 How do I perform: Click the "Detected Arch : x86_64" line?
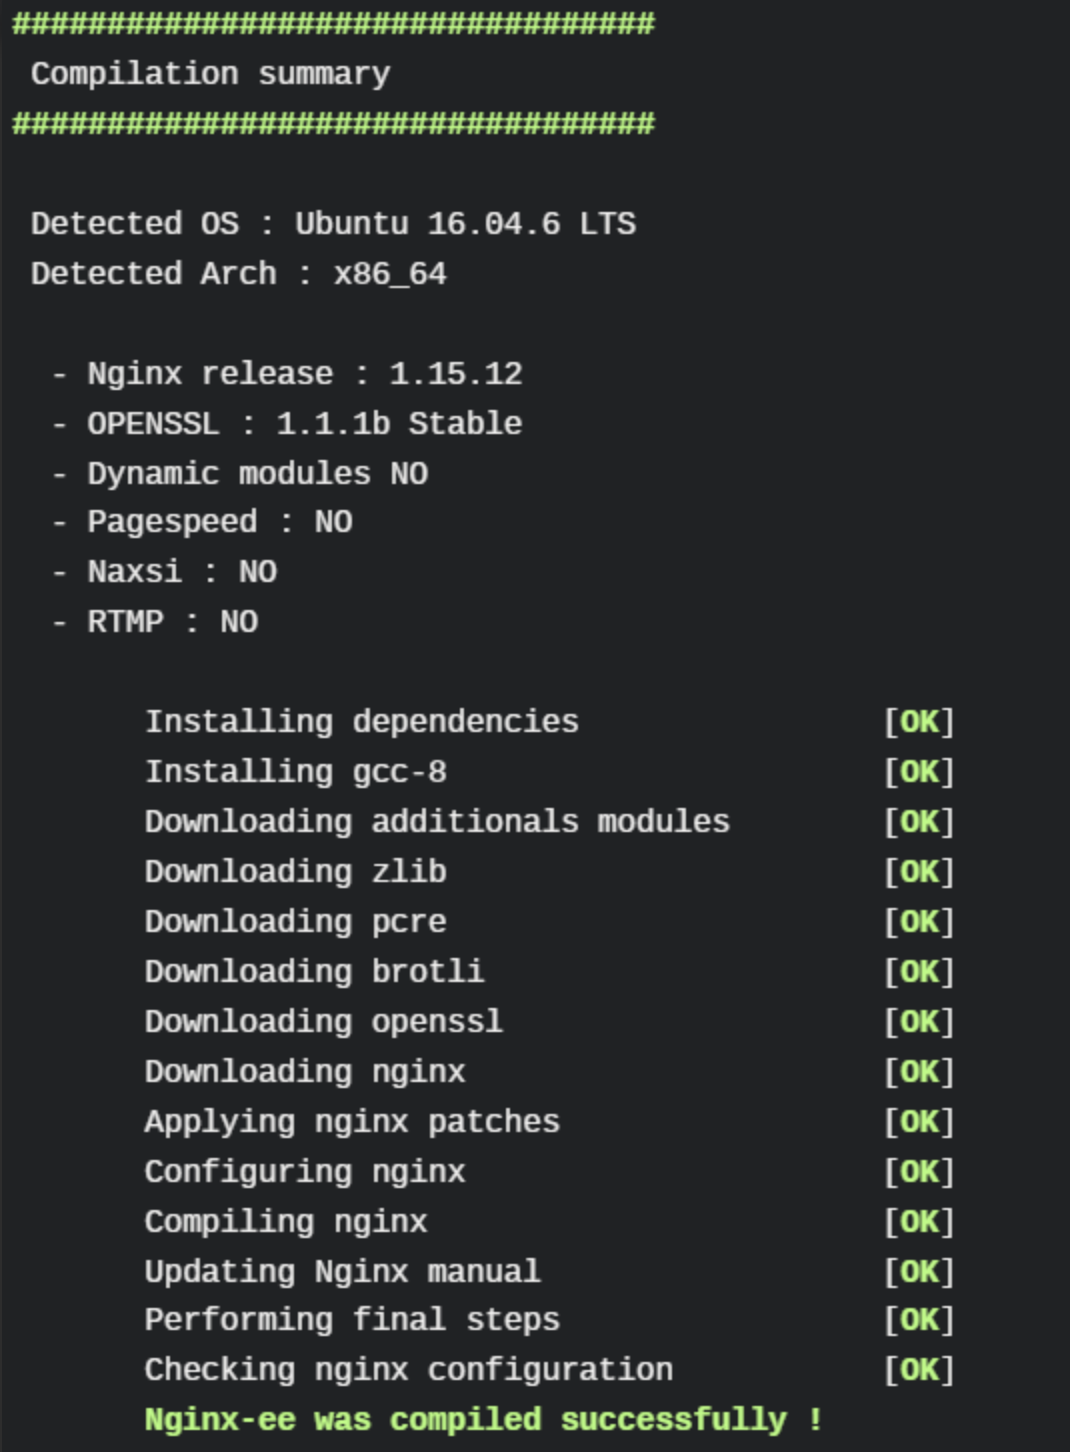(x=238, y=273)
